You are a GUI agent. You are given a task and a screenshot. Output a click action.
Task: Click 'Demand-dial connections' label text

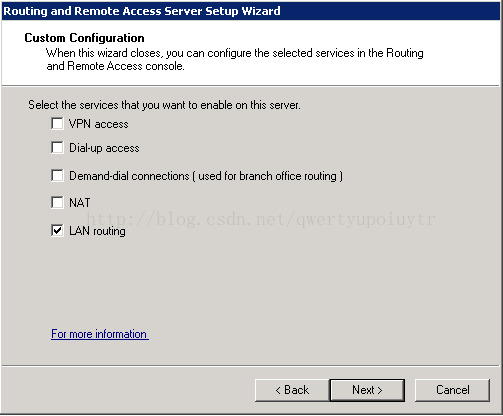206,176
